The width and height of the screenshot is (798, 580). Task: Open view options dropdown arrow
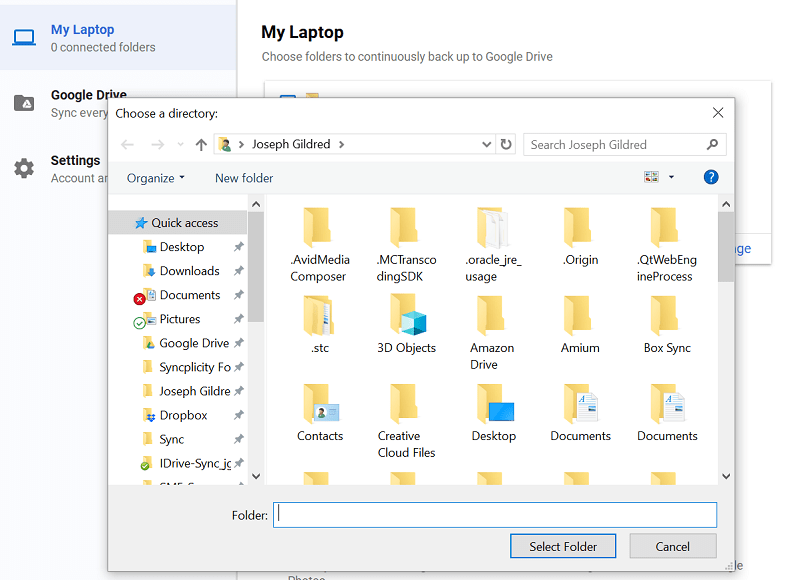(x=671, y=177)
